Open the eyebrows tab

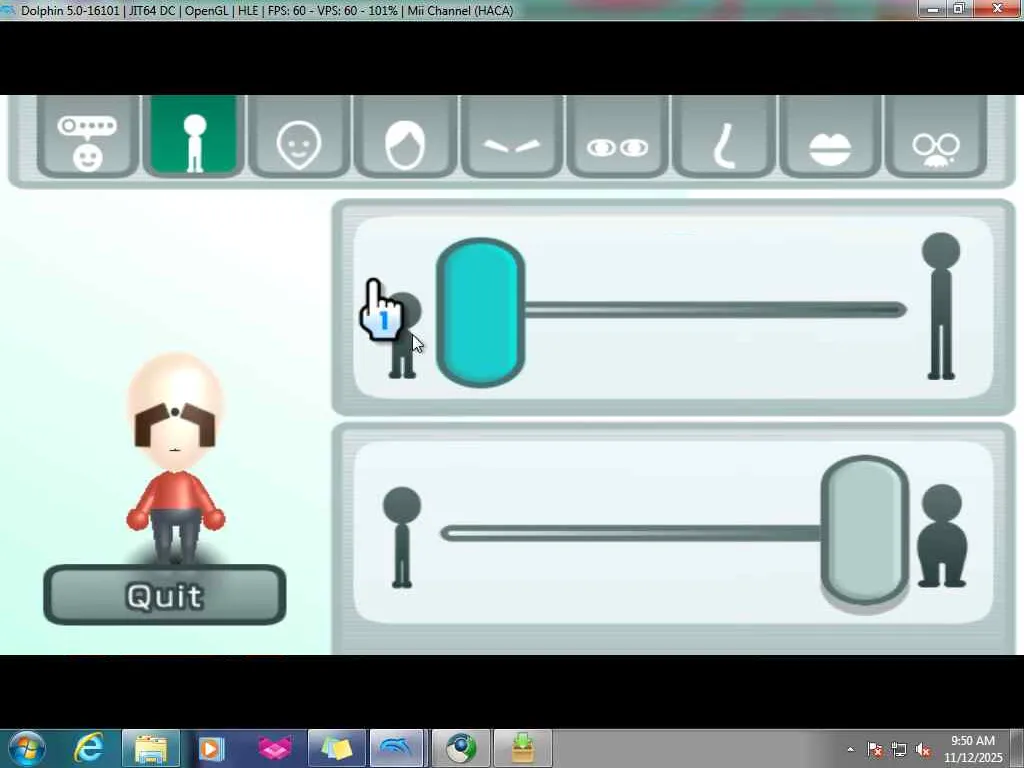[x=511, y=136]
